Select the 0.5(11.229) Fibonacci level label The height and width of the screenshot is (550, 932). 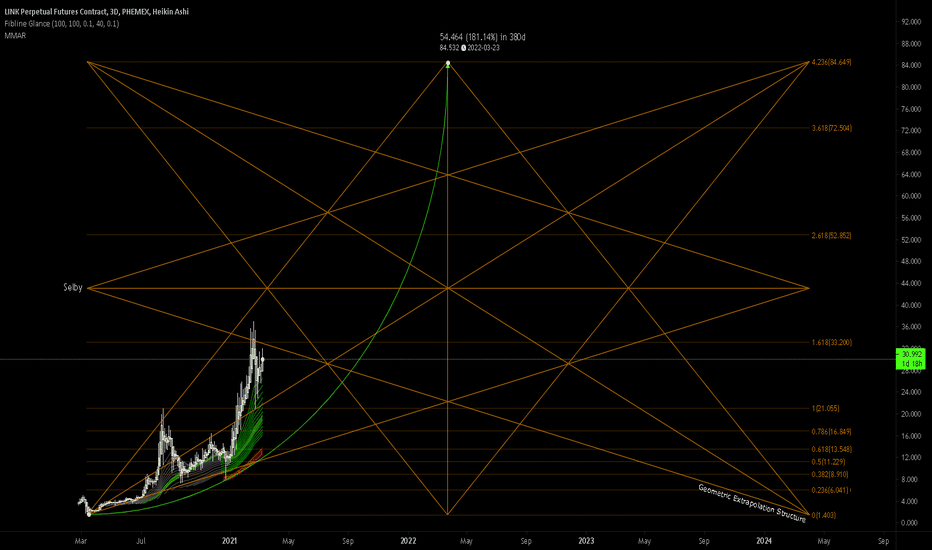(x=829, y=462)
